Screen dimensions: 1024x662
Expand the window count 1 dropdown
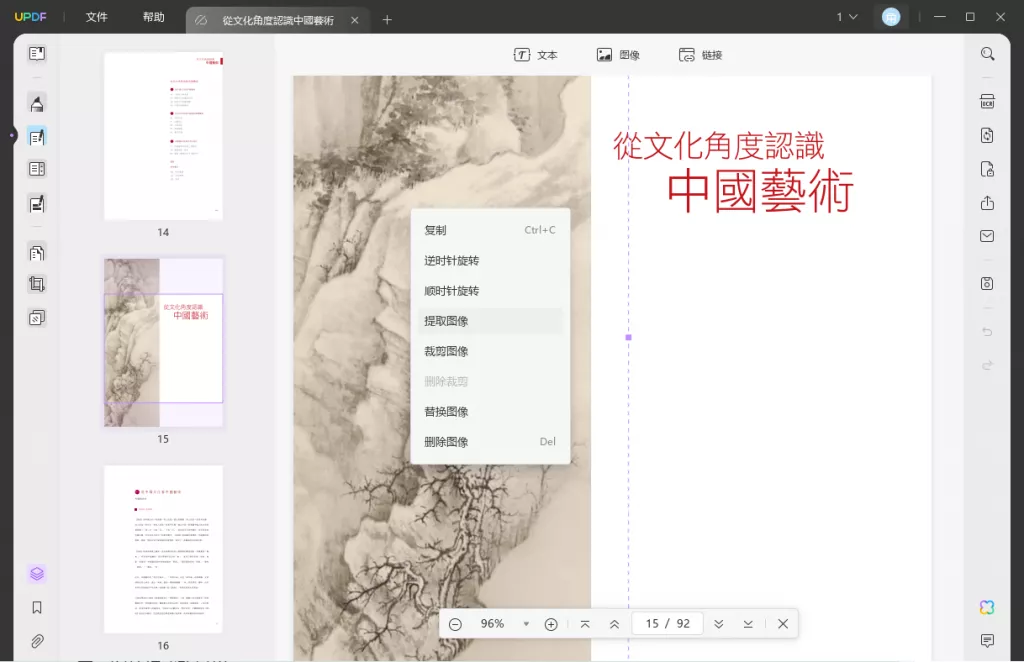tap(847, 17)
